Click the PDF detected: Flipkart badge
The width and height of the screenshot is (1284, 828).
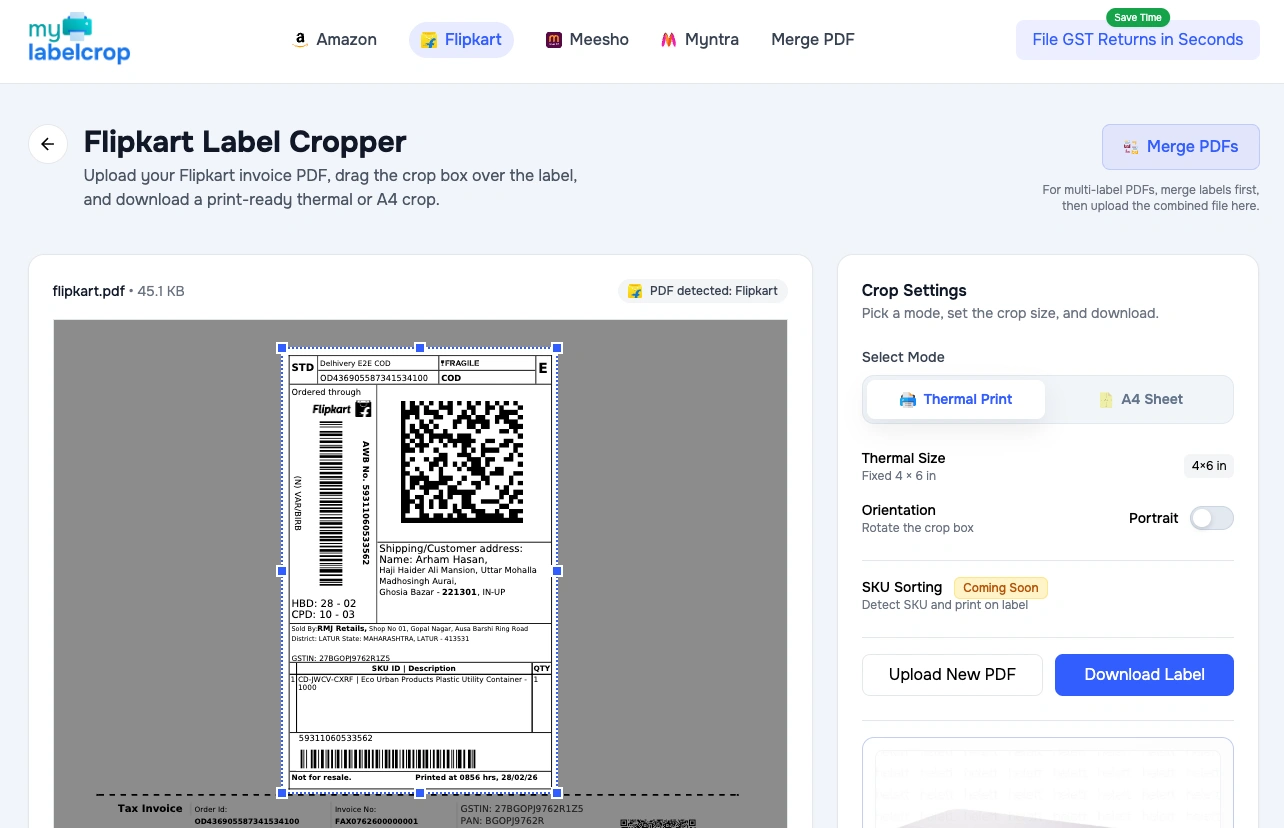coord(703,291)
